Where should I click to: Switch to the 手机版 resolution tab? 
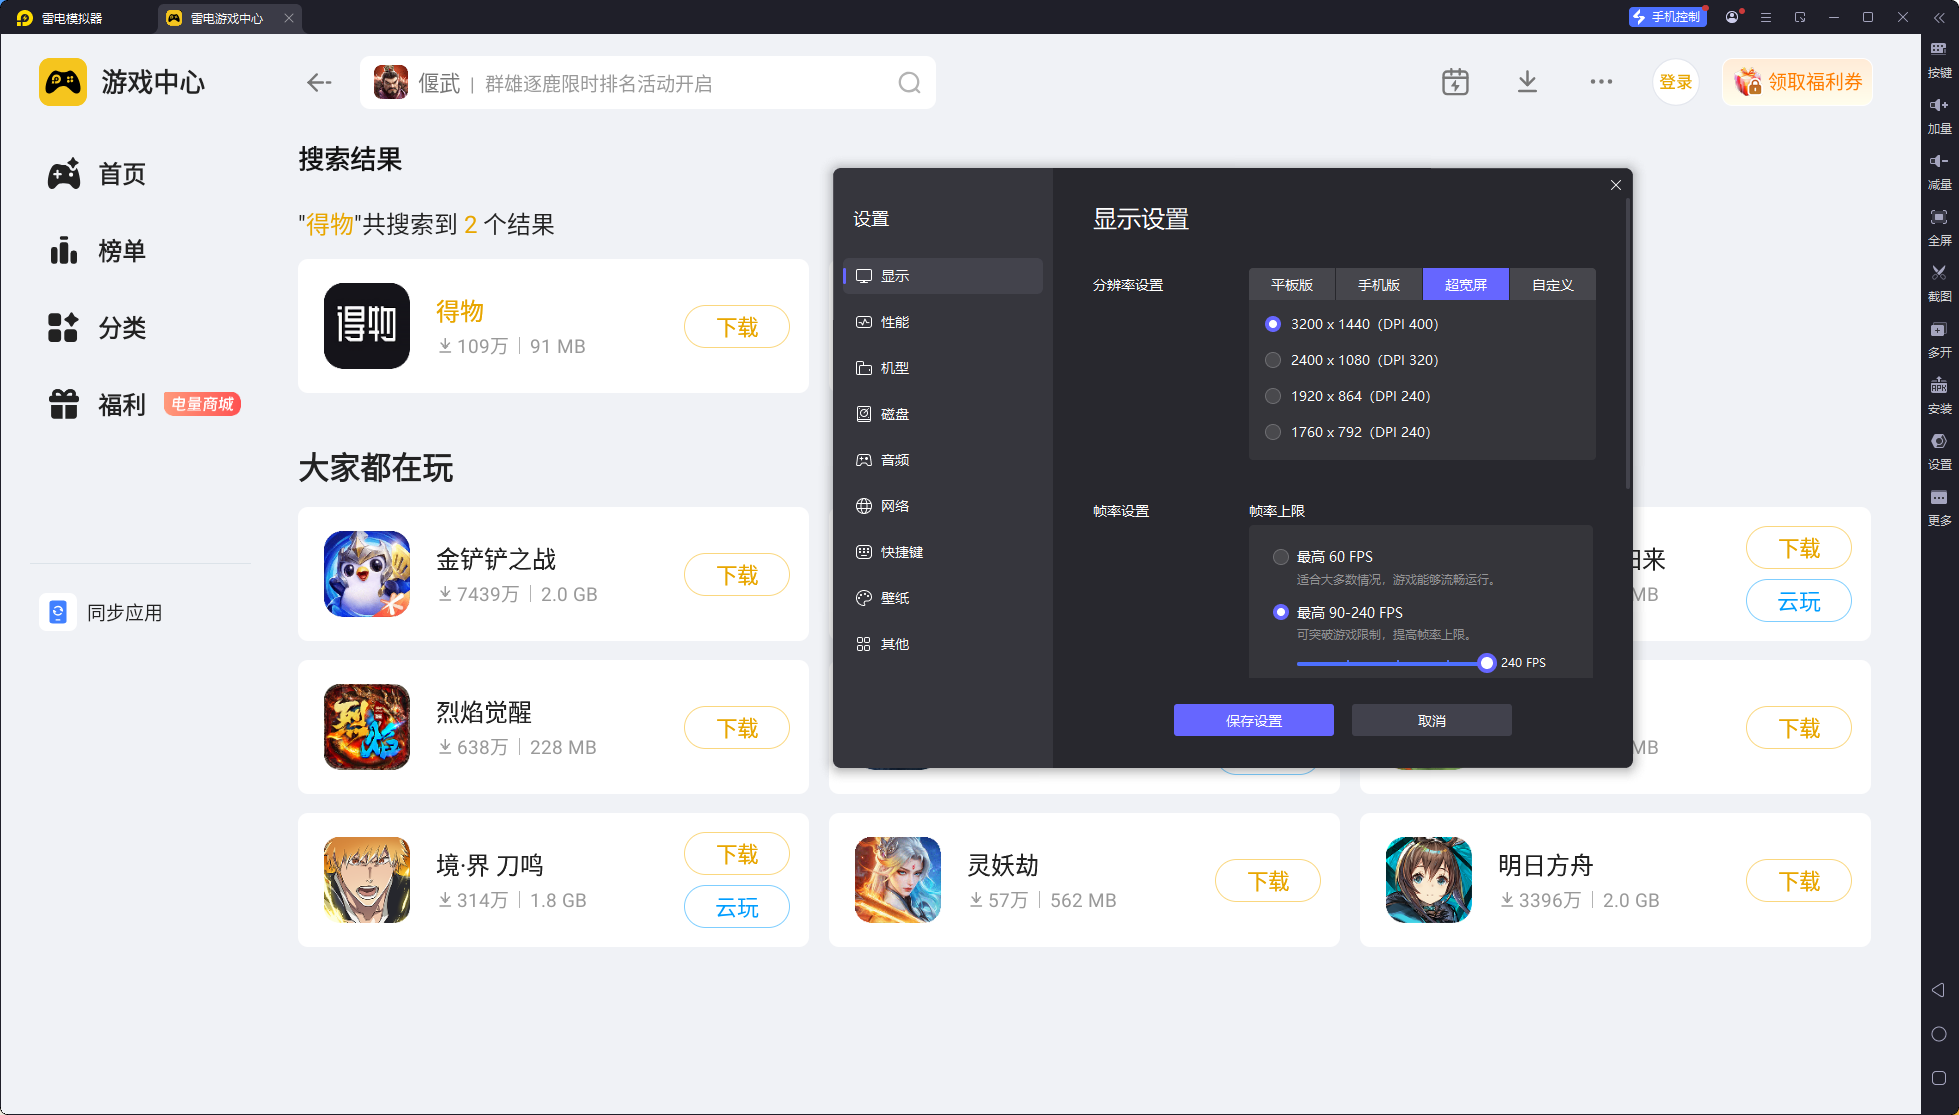tap(1378, 285)
